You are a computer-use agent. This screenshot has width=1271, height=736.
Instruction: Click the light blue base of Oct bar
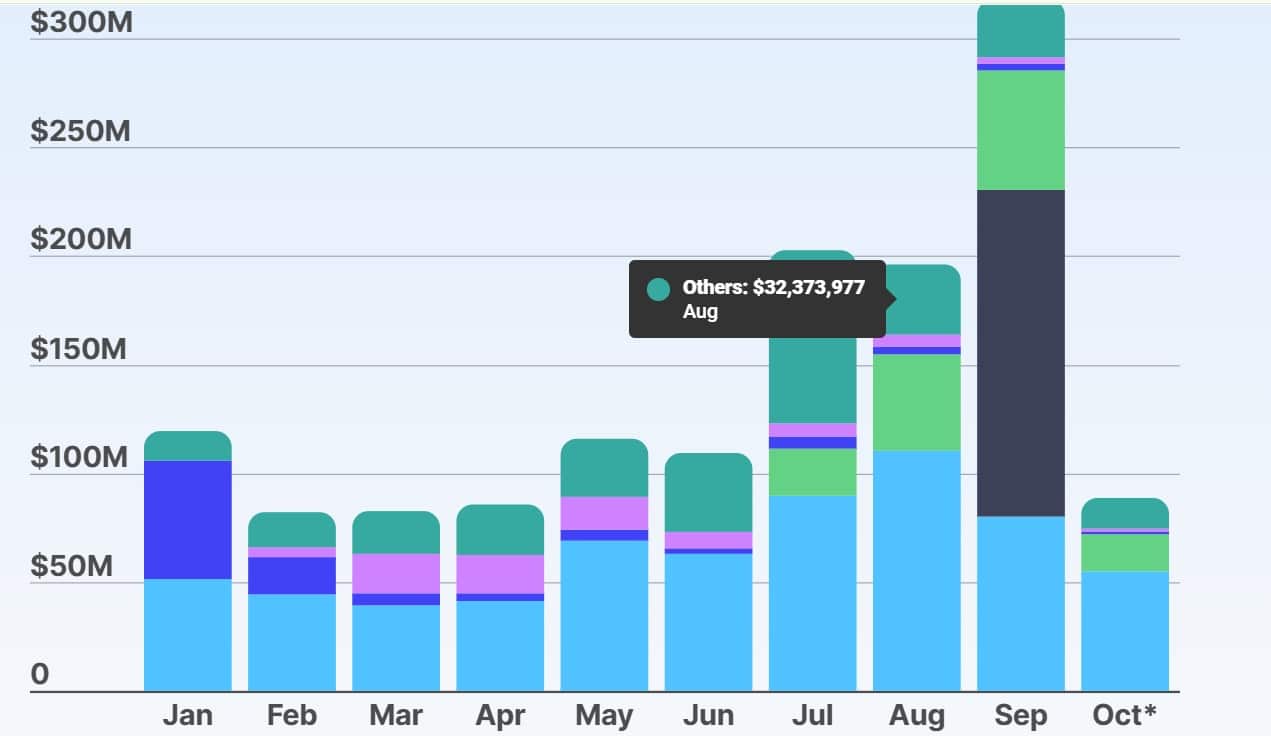(1124, 630)
